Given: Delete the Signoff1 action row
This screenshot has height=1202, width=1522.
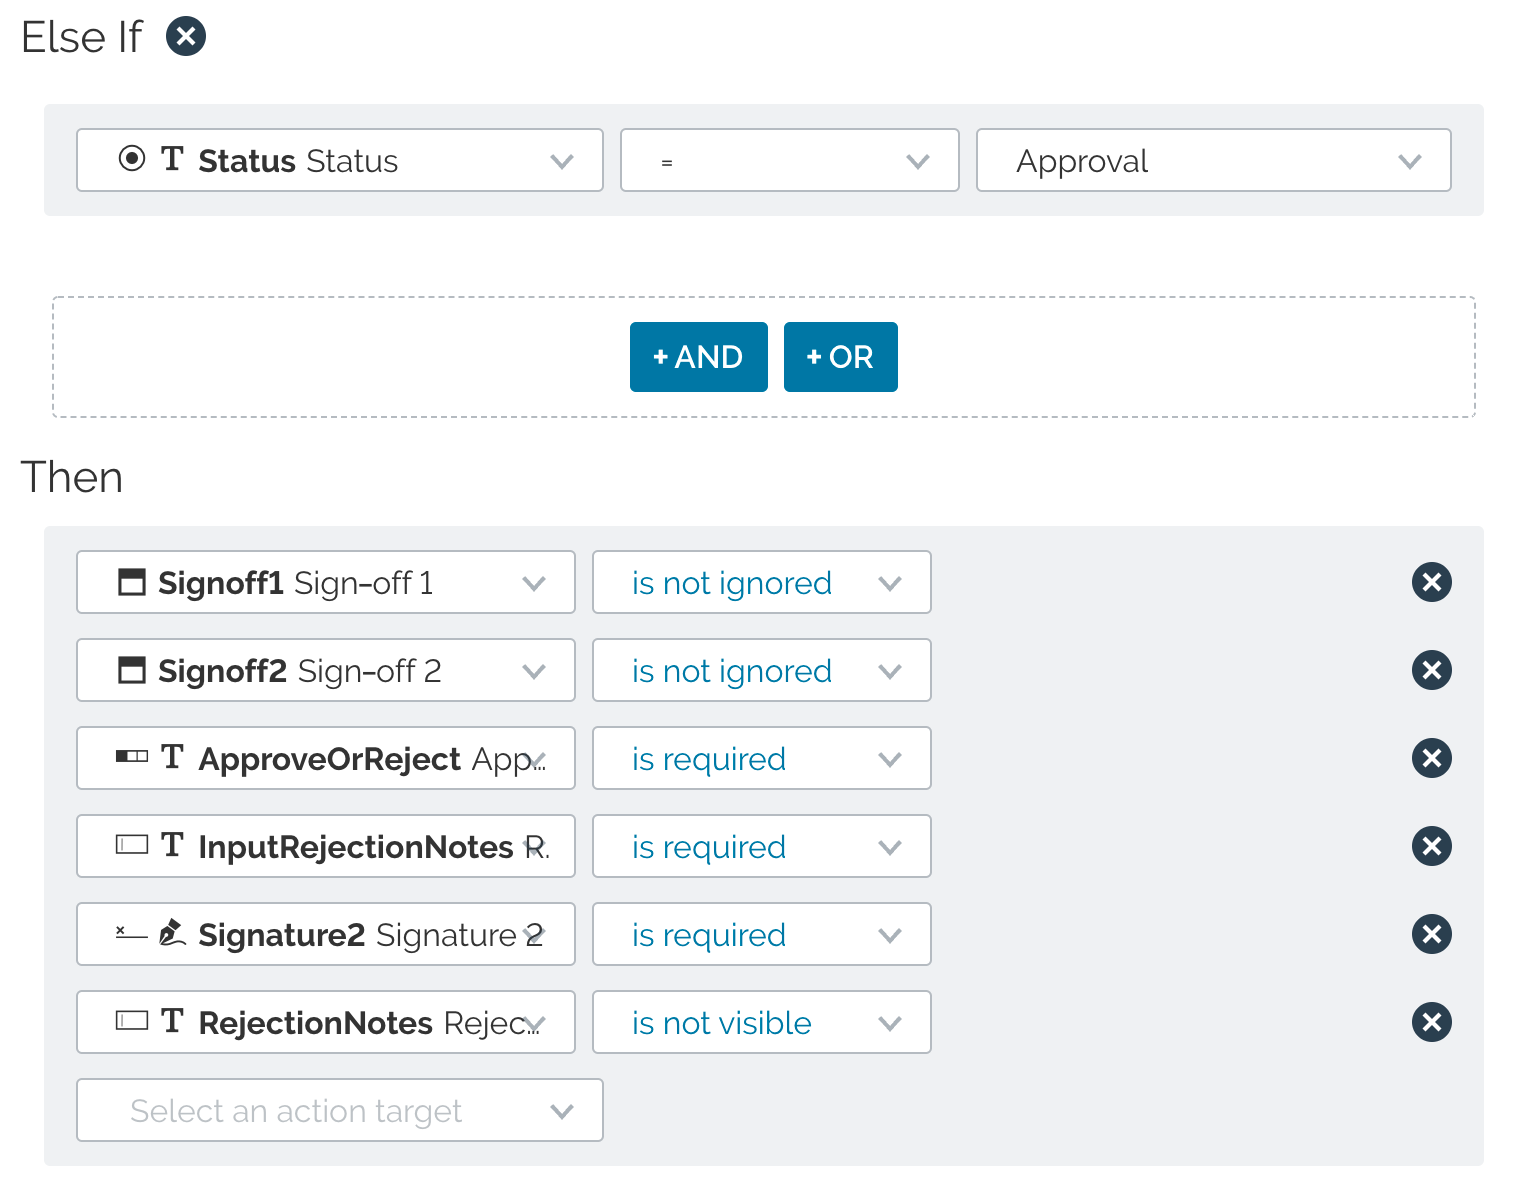Looking at the screenshot, I should [x=1432, y=582].
